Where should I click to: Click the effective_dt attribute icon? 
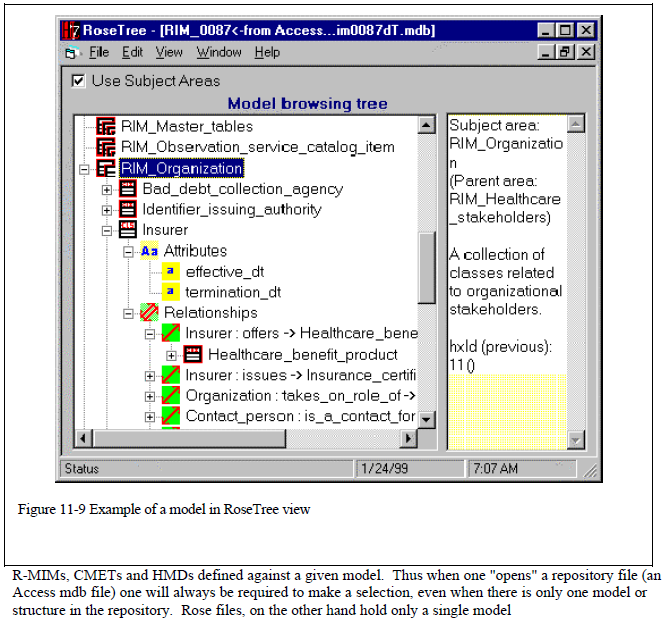170,271
